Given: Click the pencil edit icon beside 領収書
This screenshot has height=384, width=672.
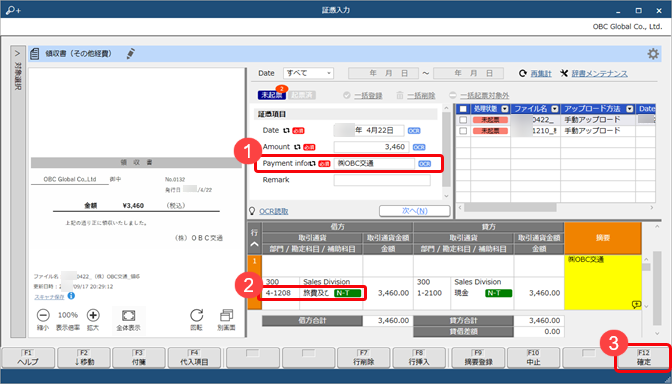Looking at the screenshot, I should point(131,54).
